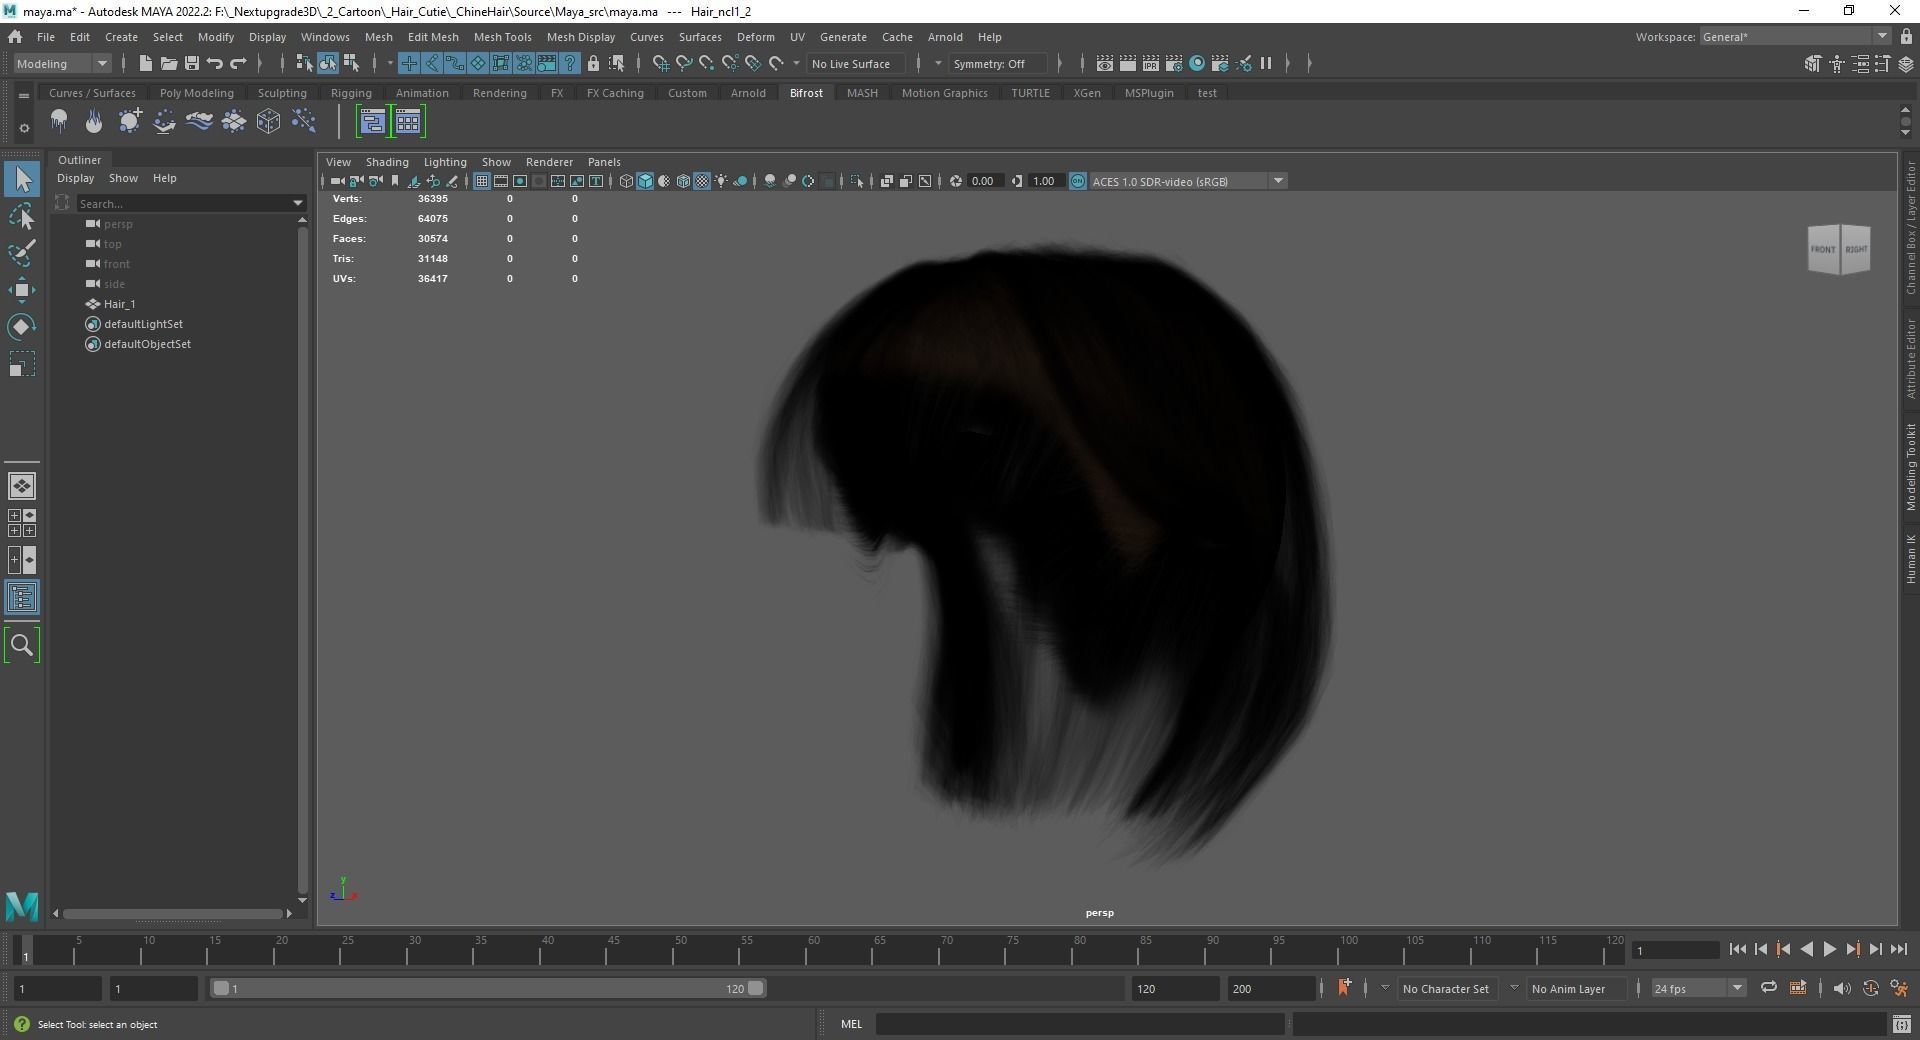Click the Save Scene icon
1920x1040 pixels.
[x=191, y=64]
